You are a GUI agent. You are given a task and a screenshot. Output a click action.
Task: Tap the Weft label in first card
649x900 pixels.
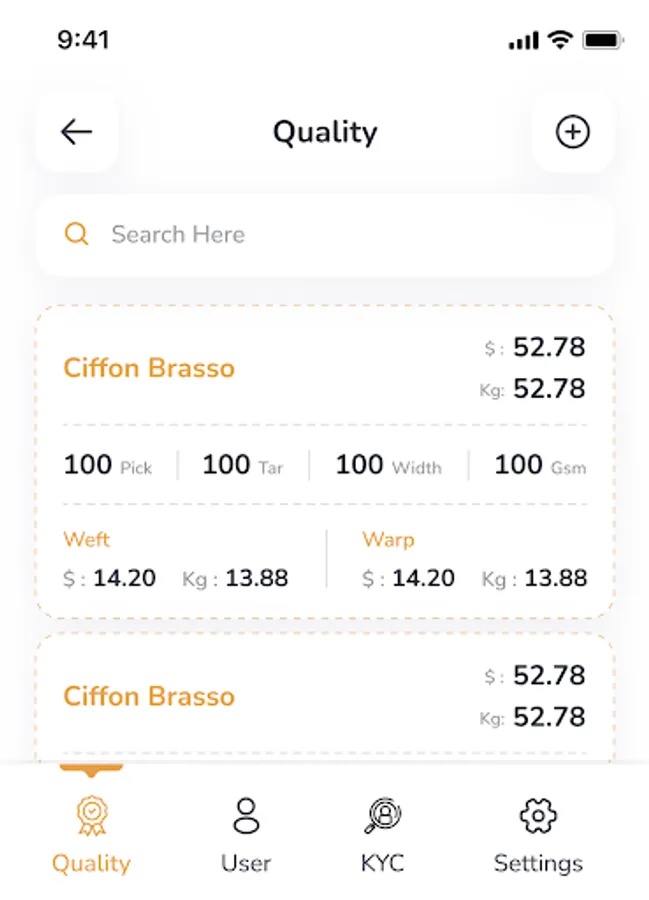pyautogui.click(x=86, y=540)
